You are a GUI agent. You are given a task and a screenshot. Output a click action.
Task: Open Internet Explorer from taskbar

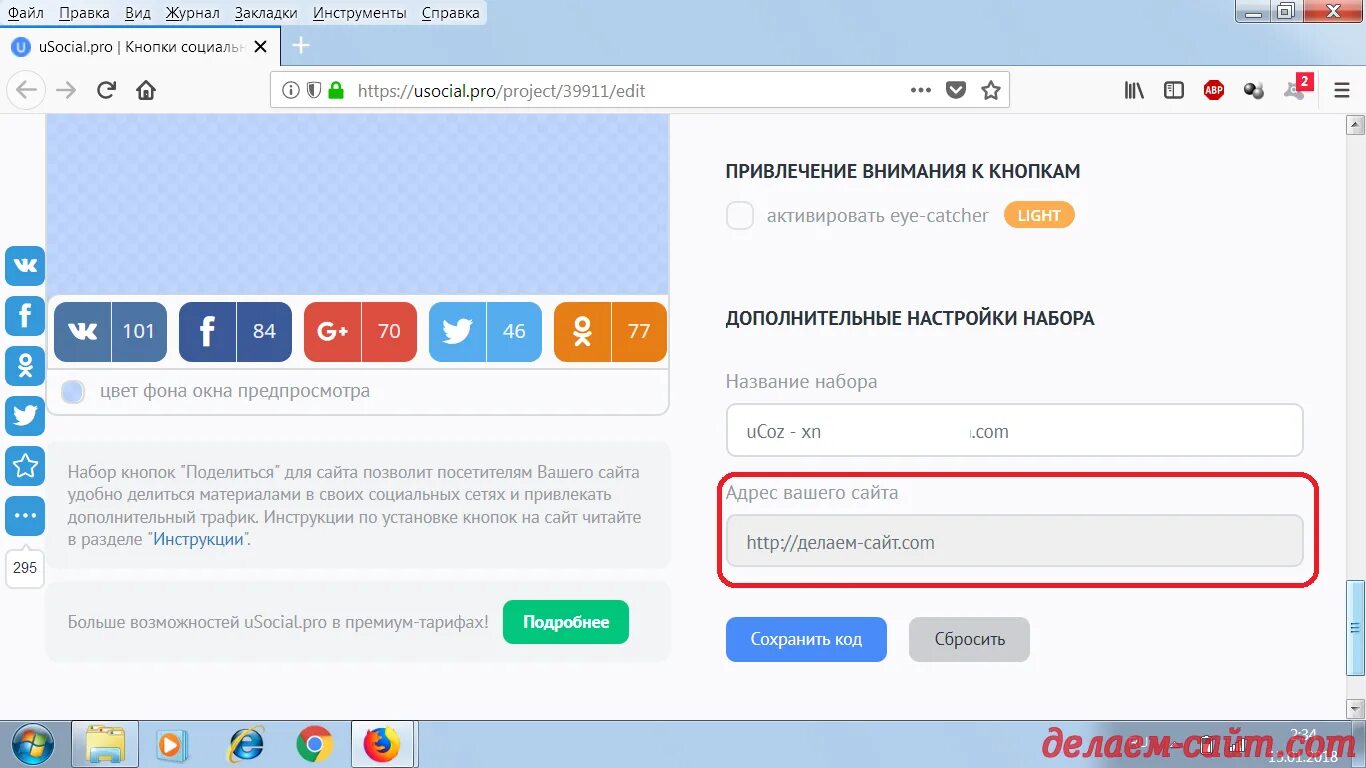pos(245,745)
